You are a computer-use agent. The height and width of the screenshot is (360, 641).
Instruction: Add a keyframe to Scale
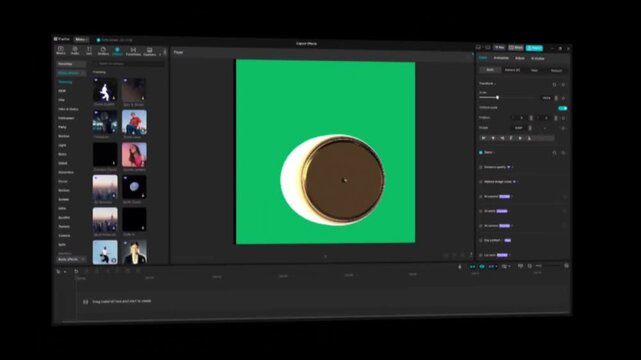pos(563,98)
